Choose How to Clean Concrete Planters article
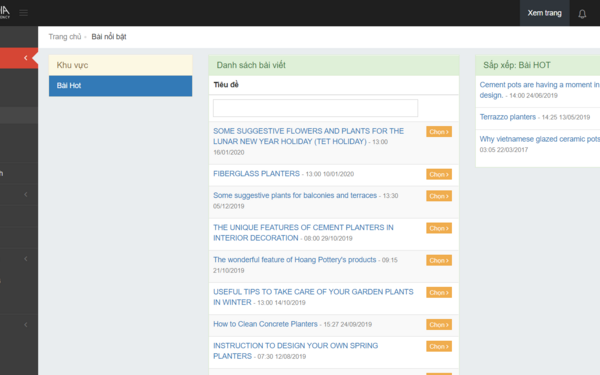 point(439,324)
